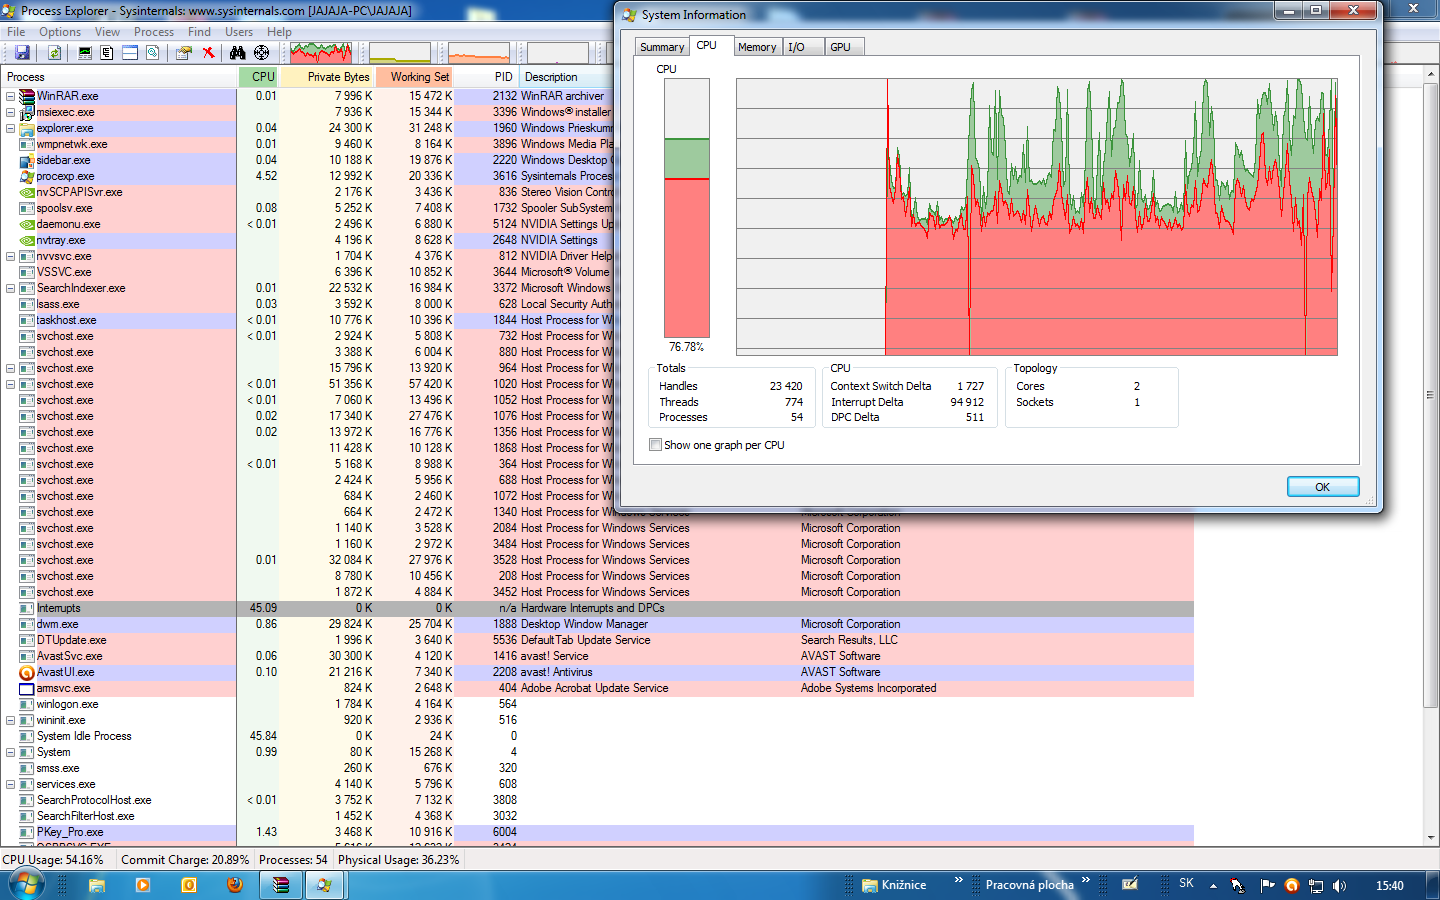This screenshot has width=1440, height=900.
Task: Click the red X Kill Process icon
Action: [208, 53]
